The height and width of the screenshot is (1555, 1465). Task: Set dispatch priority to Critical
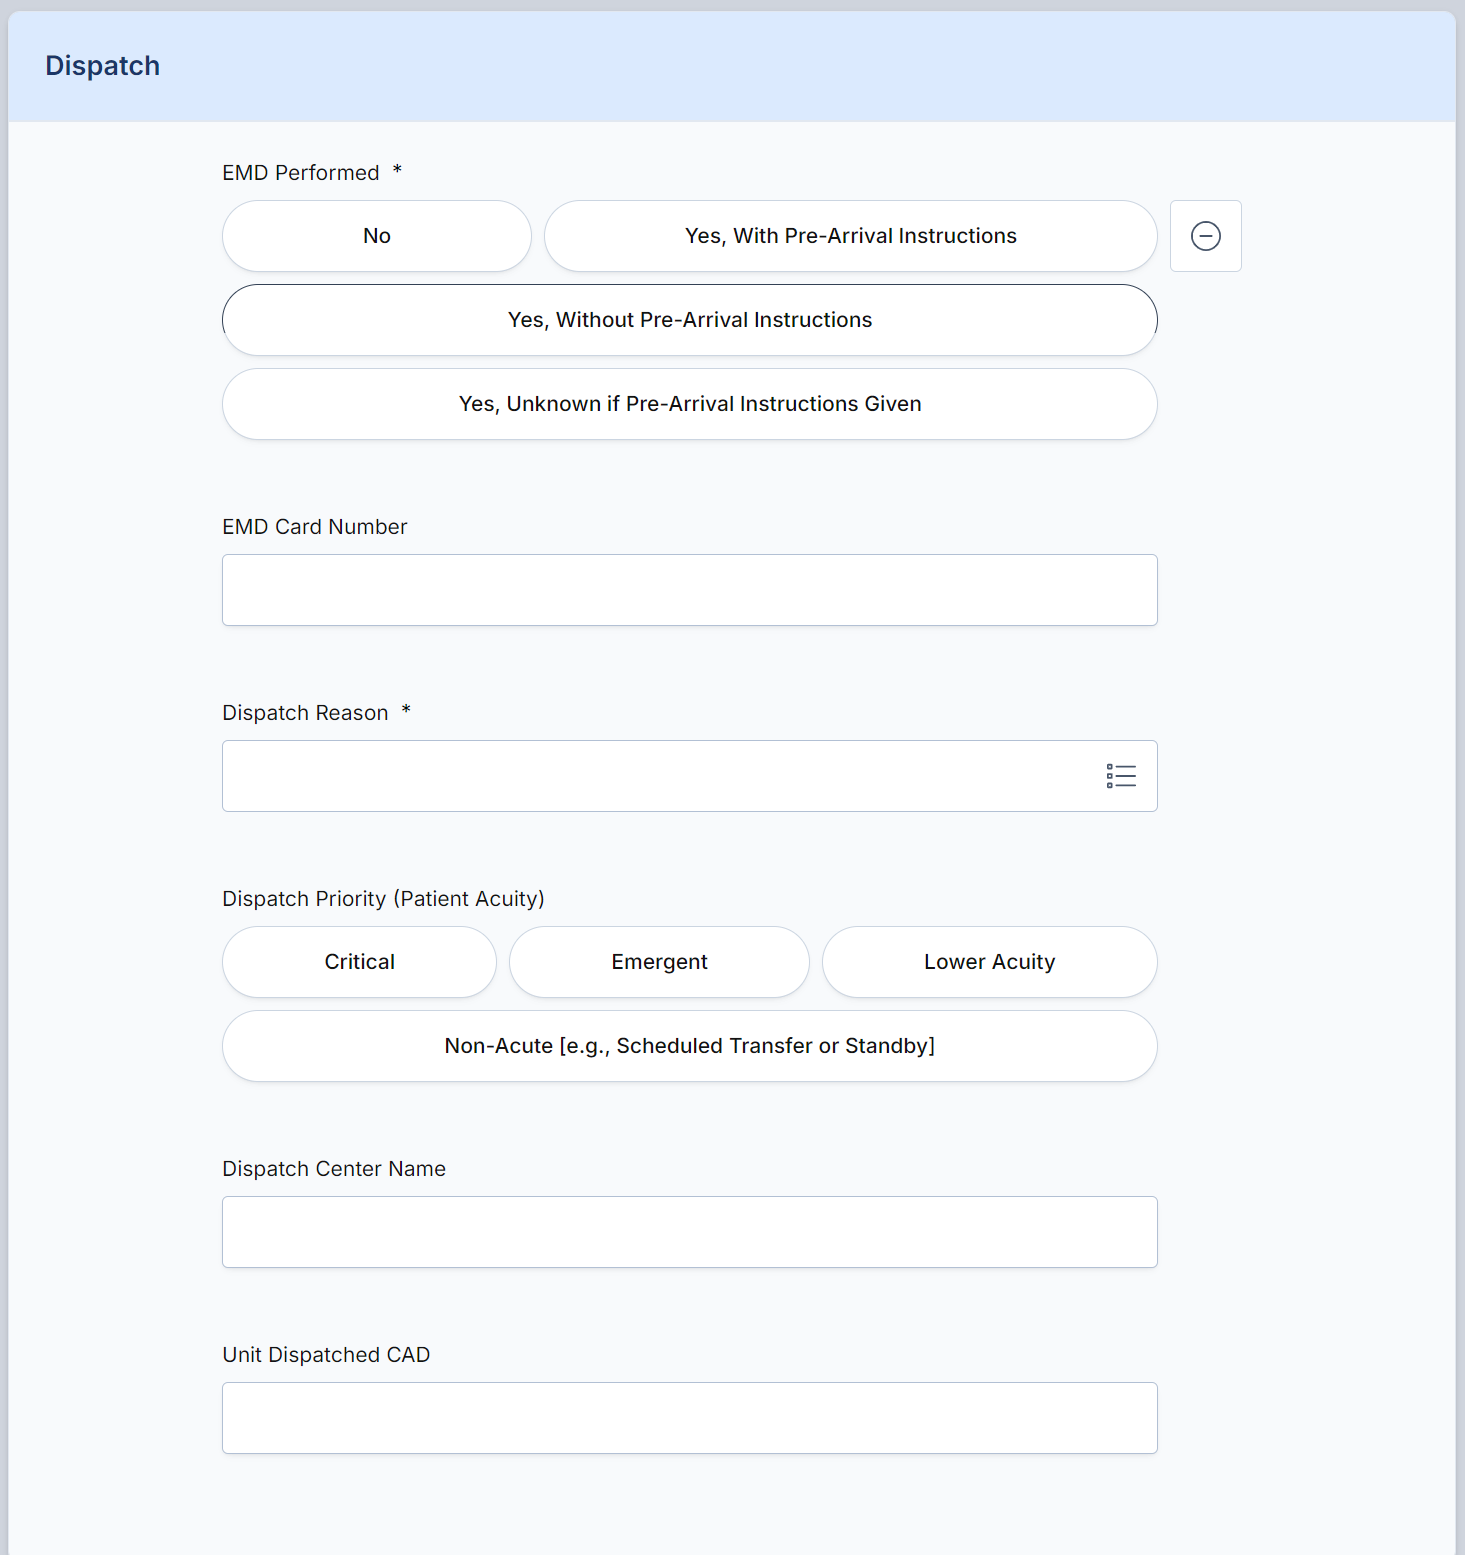click(359, 962)
